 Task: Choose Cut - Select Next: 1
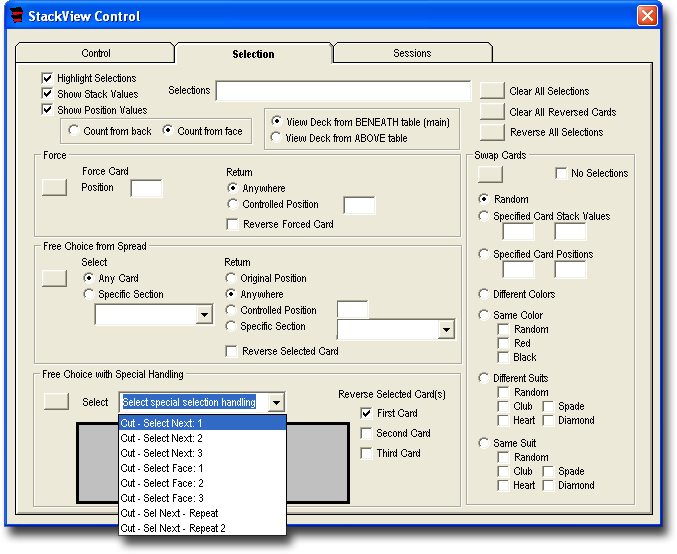point(202,423)
